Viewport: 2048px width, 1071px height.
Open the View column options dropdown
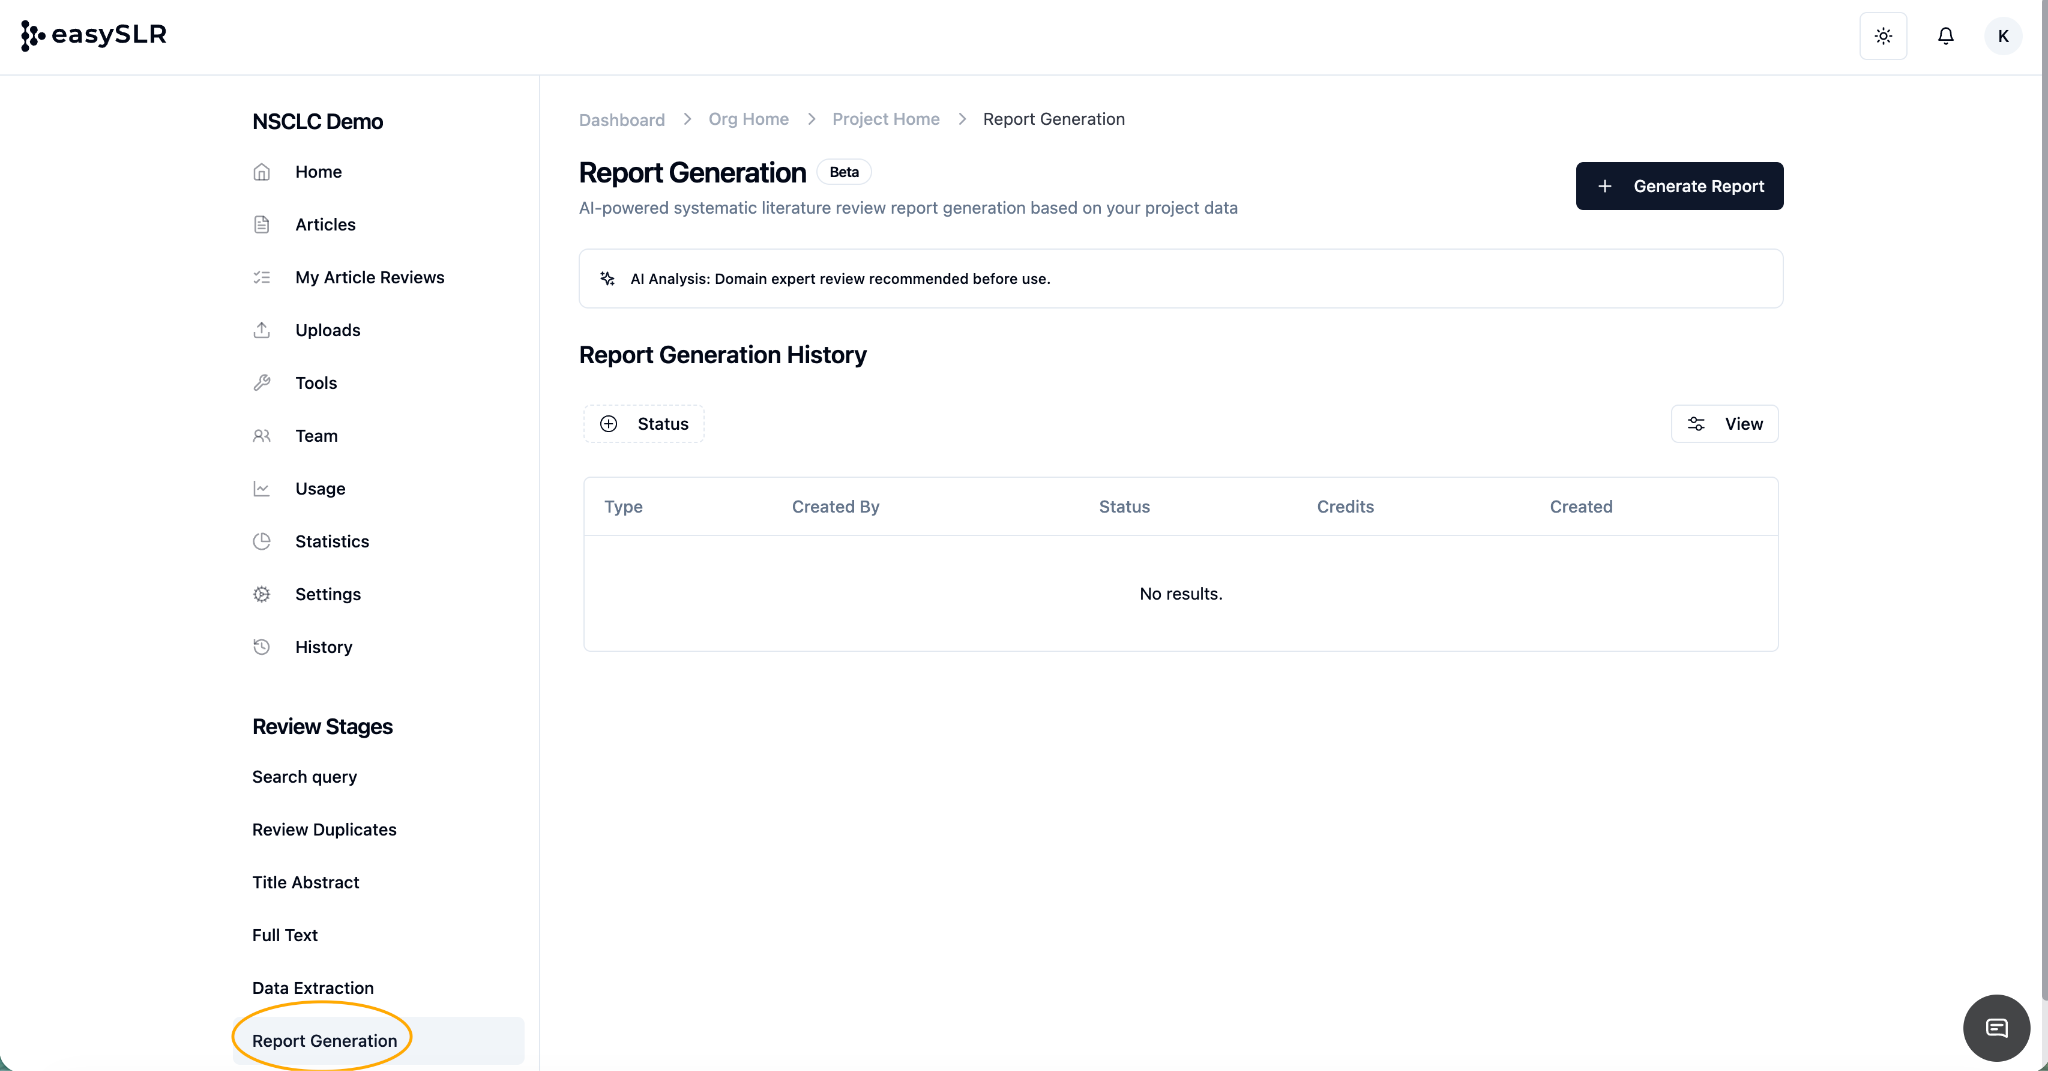click(1724, 424)
